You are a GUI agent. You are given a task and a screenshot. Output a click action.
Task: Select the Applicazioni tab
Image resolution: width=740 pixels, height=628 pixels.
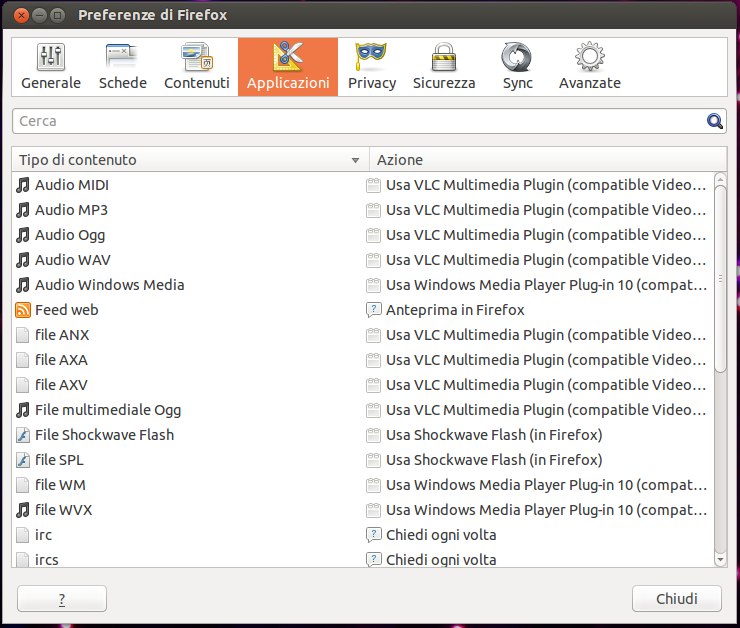(x=288, y=67)
